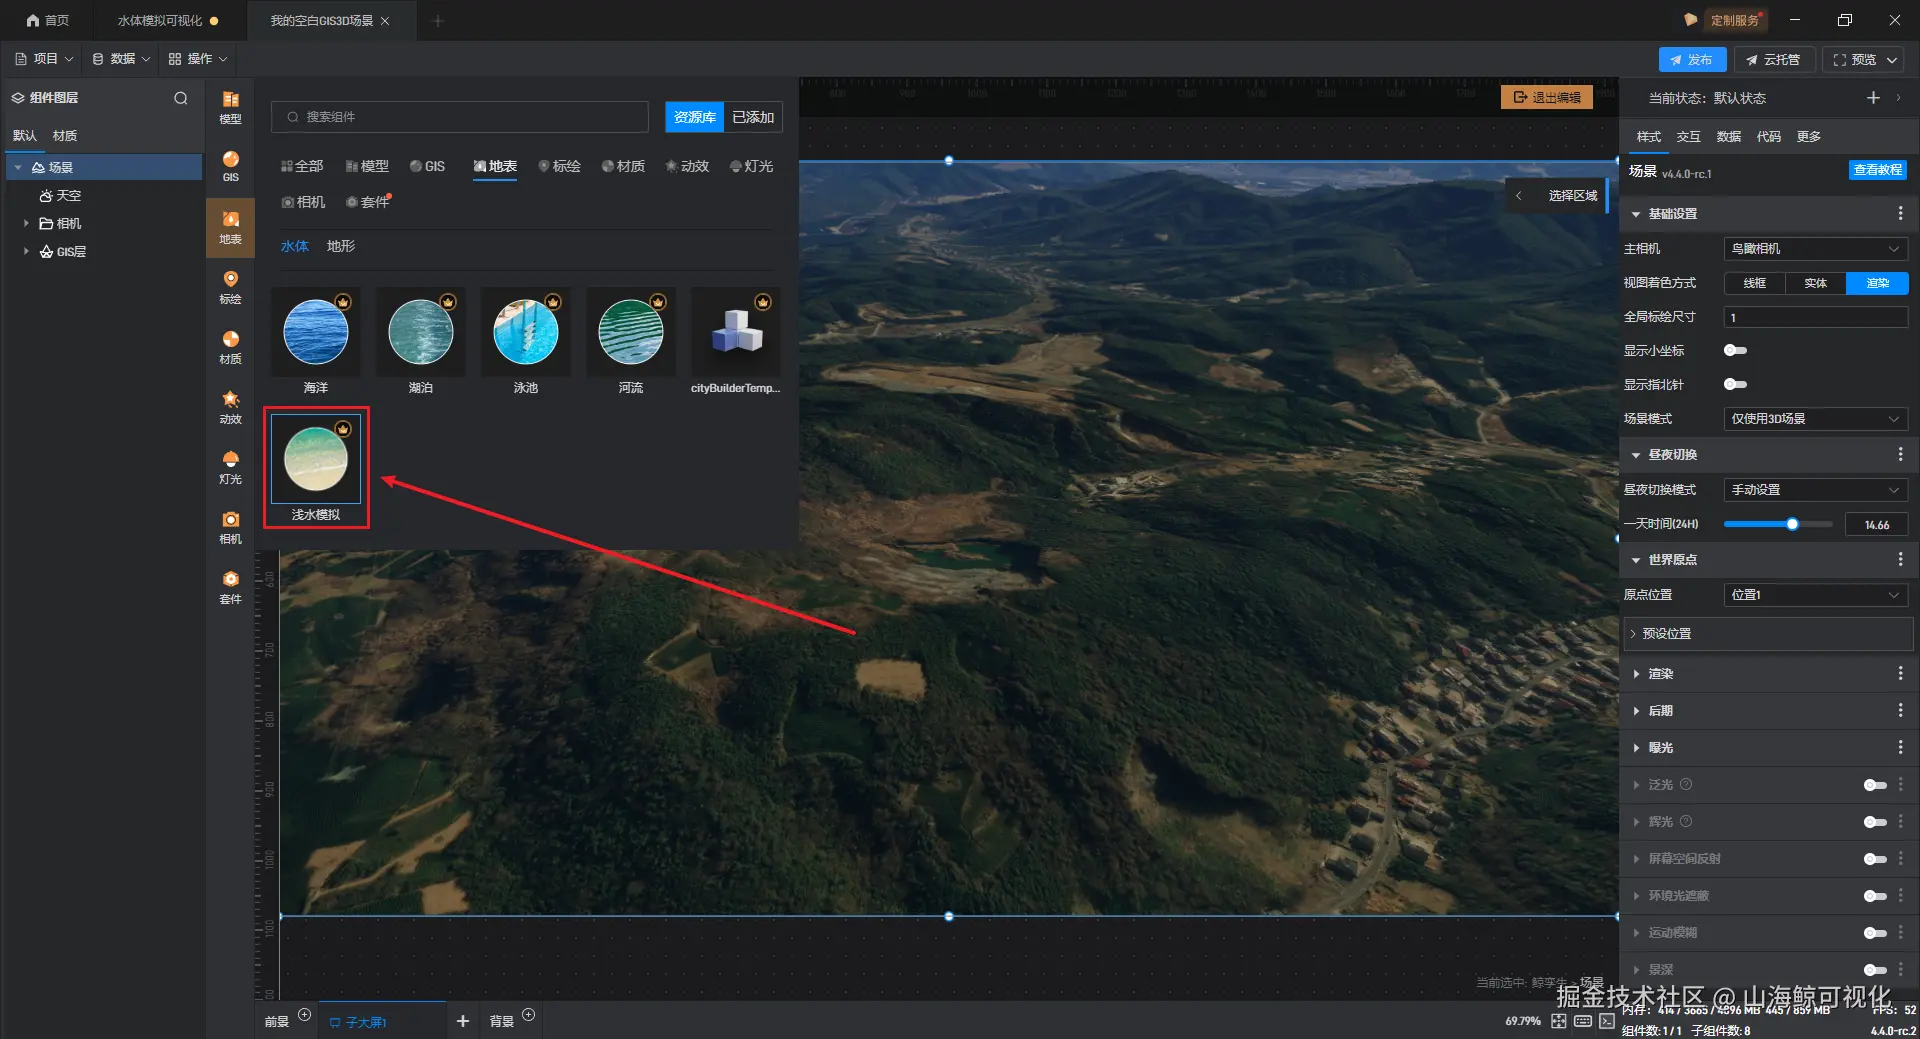Expand the 相机 tree node
Viewport: 1920px width, 1039px height.
pos(26,223)
